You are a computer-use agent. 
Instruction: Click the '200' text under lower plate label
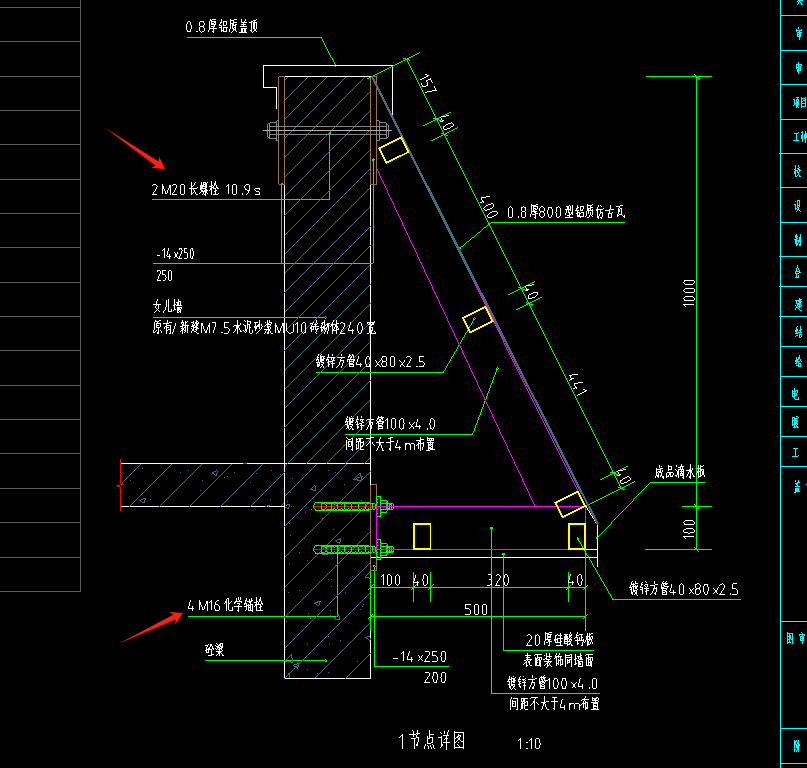(x=435, y=677)
